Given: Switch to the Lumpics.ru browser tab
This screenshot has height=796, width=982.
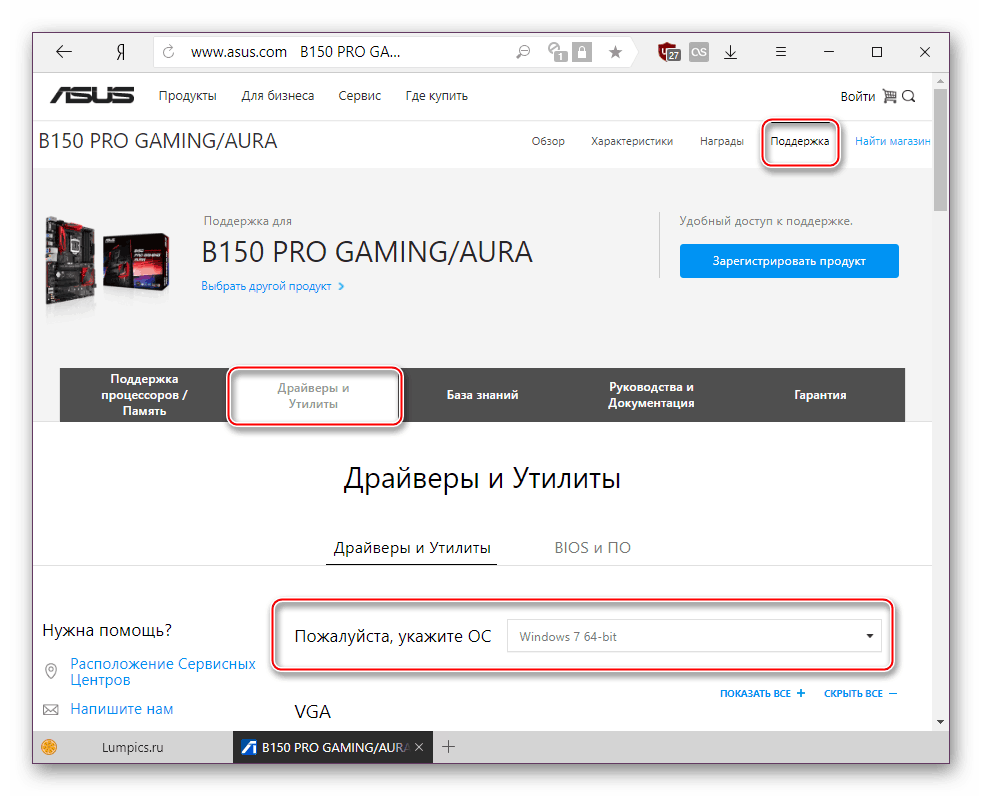Looking at the screenshot, I should 132,747.
